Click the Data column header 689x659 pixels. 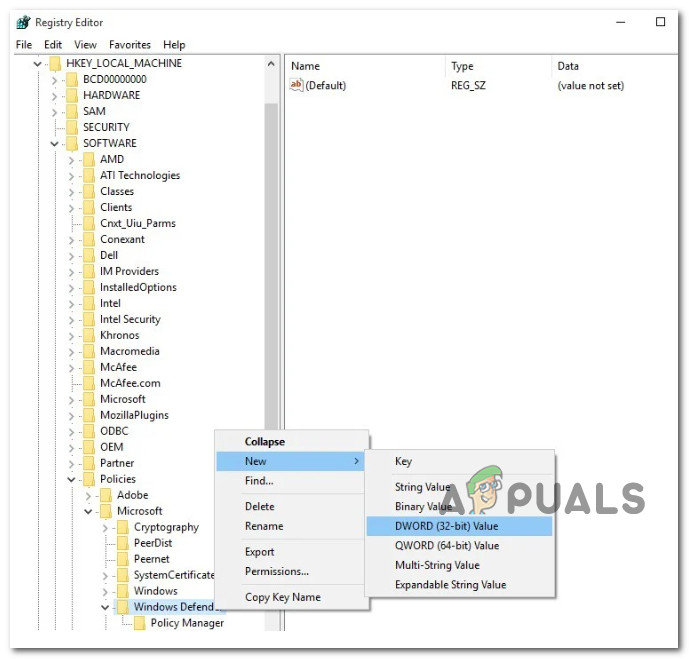[x=614, y=66]
